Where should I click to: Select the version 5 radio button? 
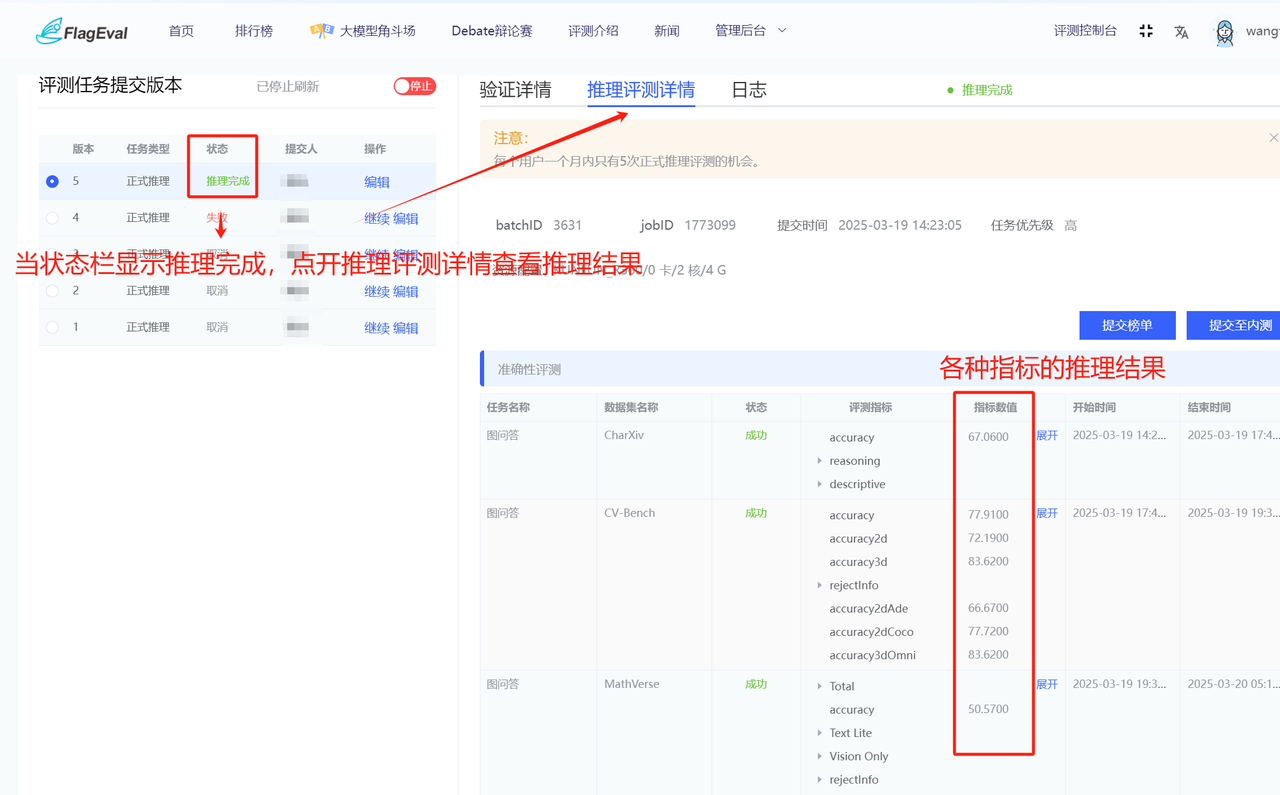point(52,182)
